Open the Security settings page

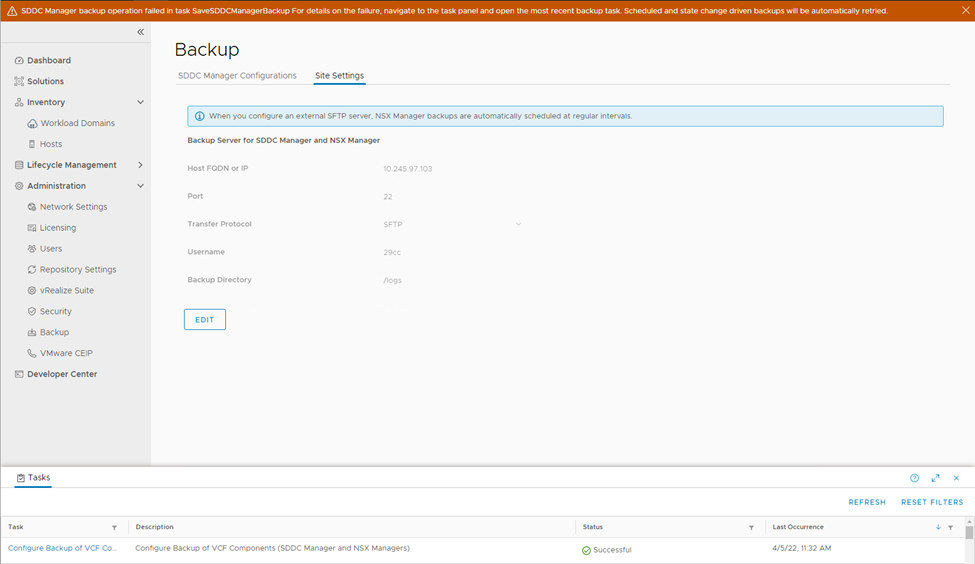coord(55,312)
